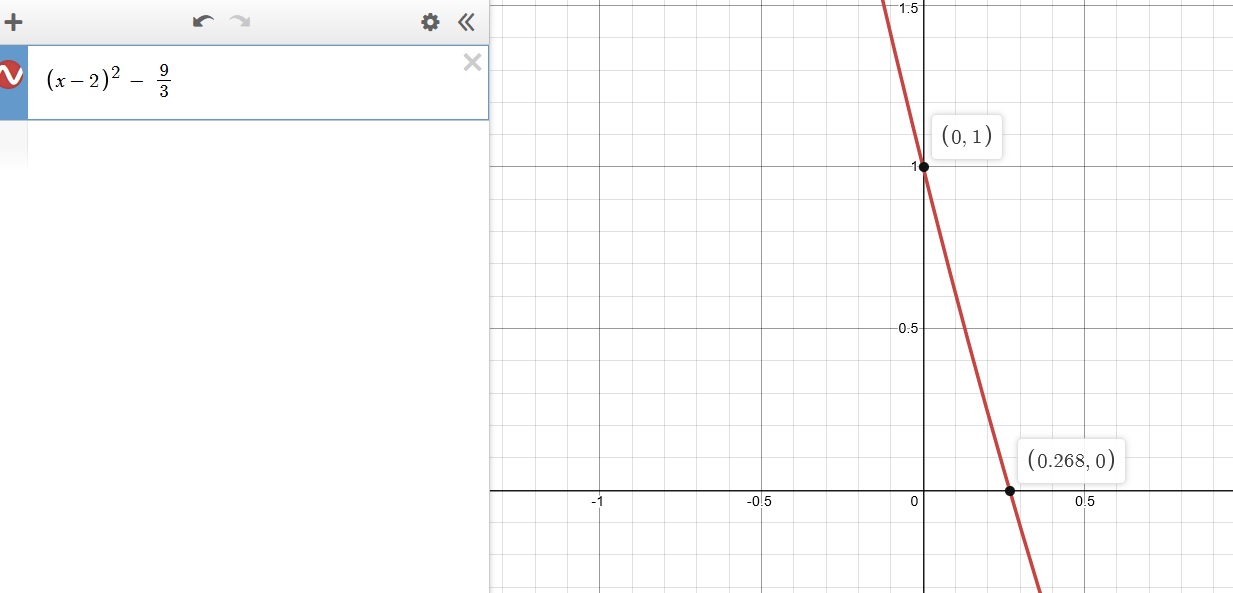Click the y-axis tick label 1.5
The image size is (1233, 593).
tap(909, 8)
